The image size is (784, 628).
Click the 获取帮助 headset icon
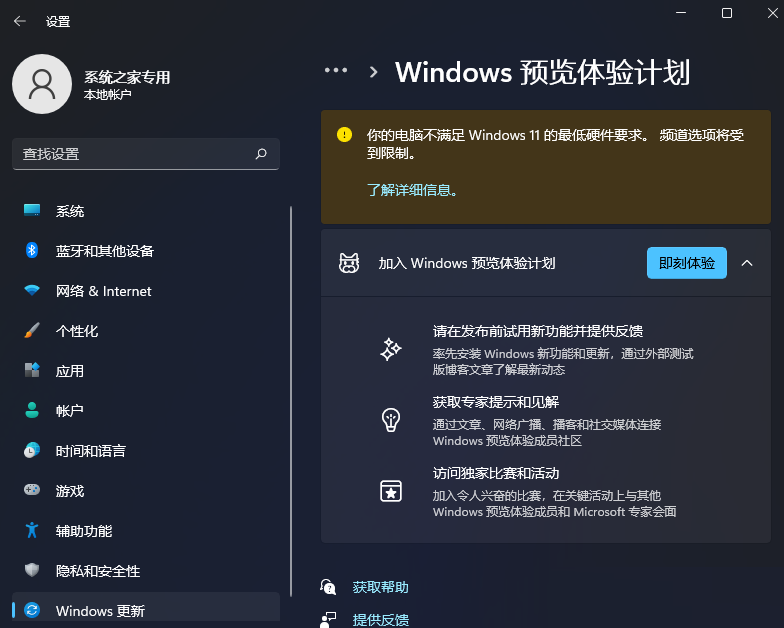[328, 586]
